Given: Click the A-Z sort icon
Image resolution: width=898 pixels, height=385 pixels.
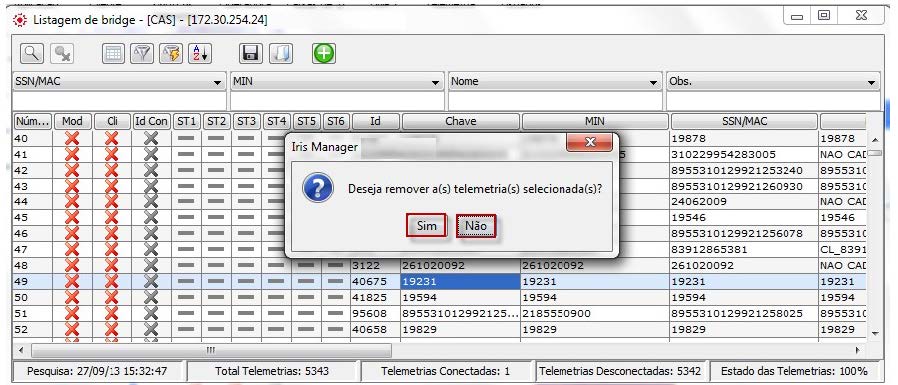Looking at the screenshot, I should [200, 53].
